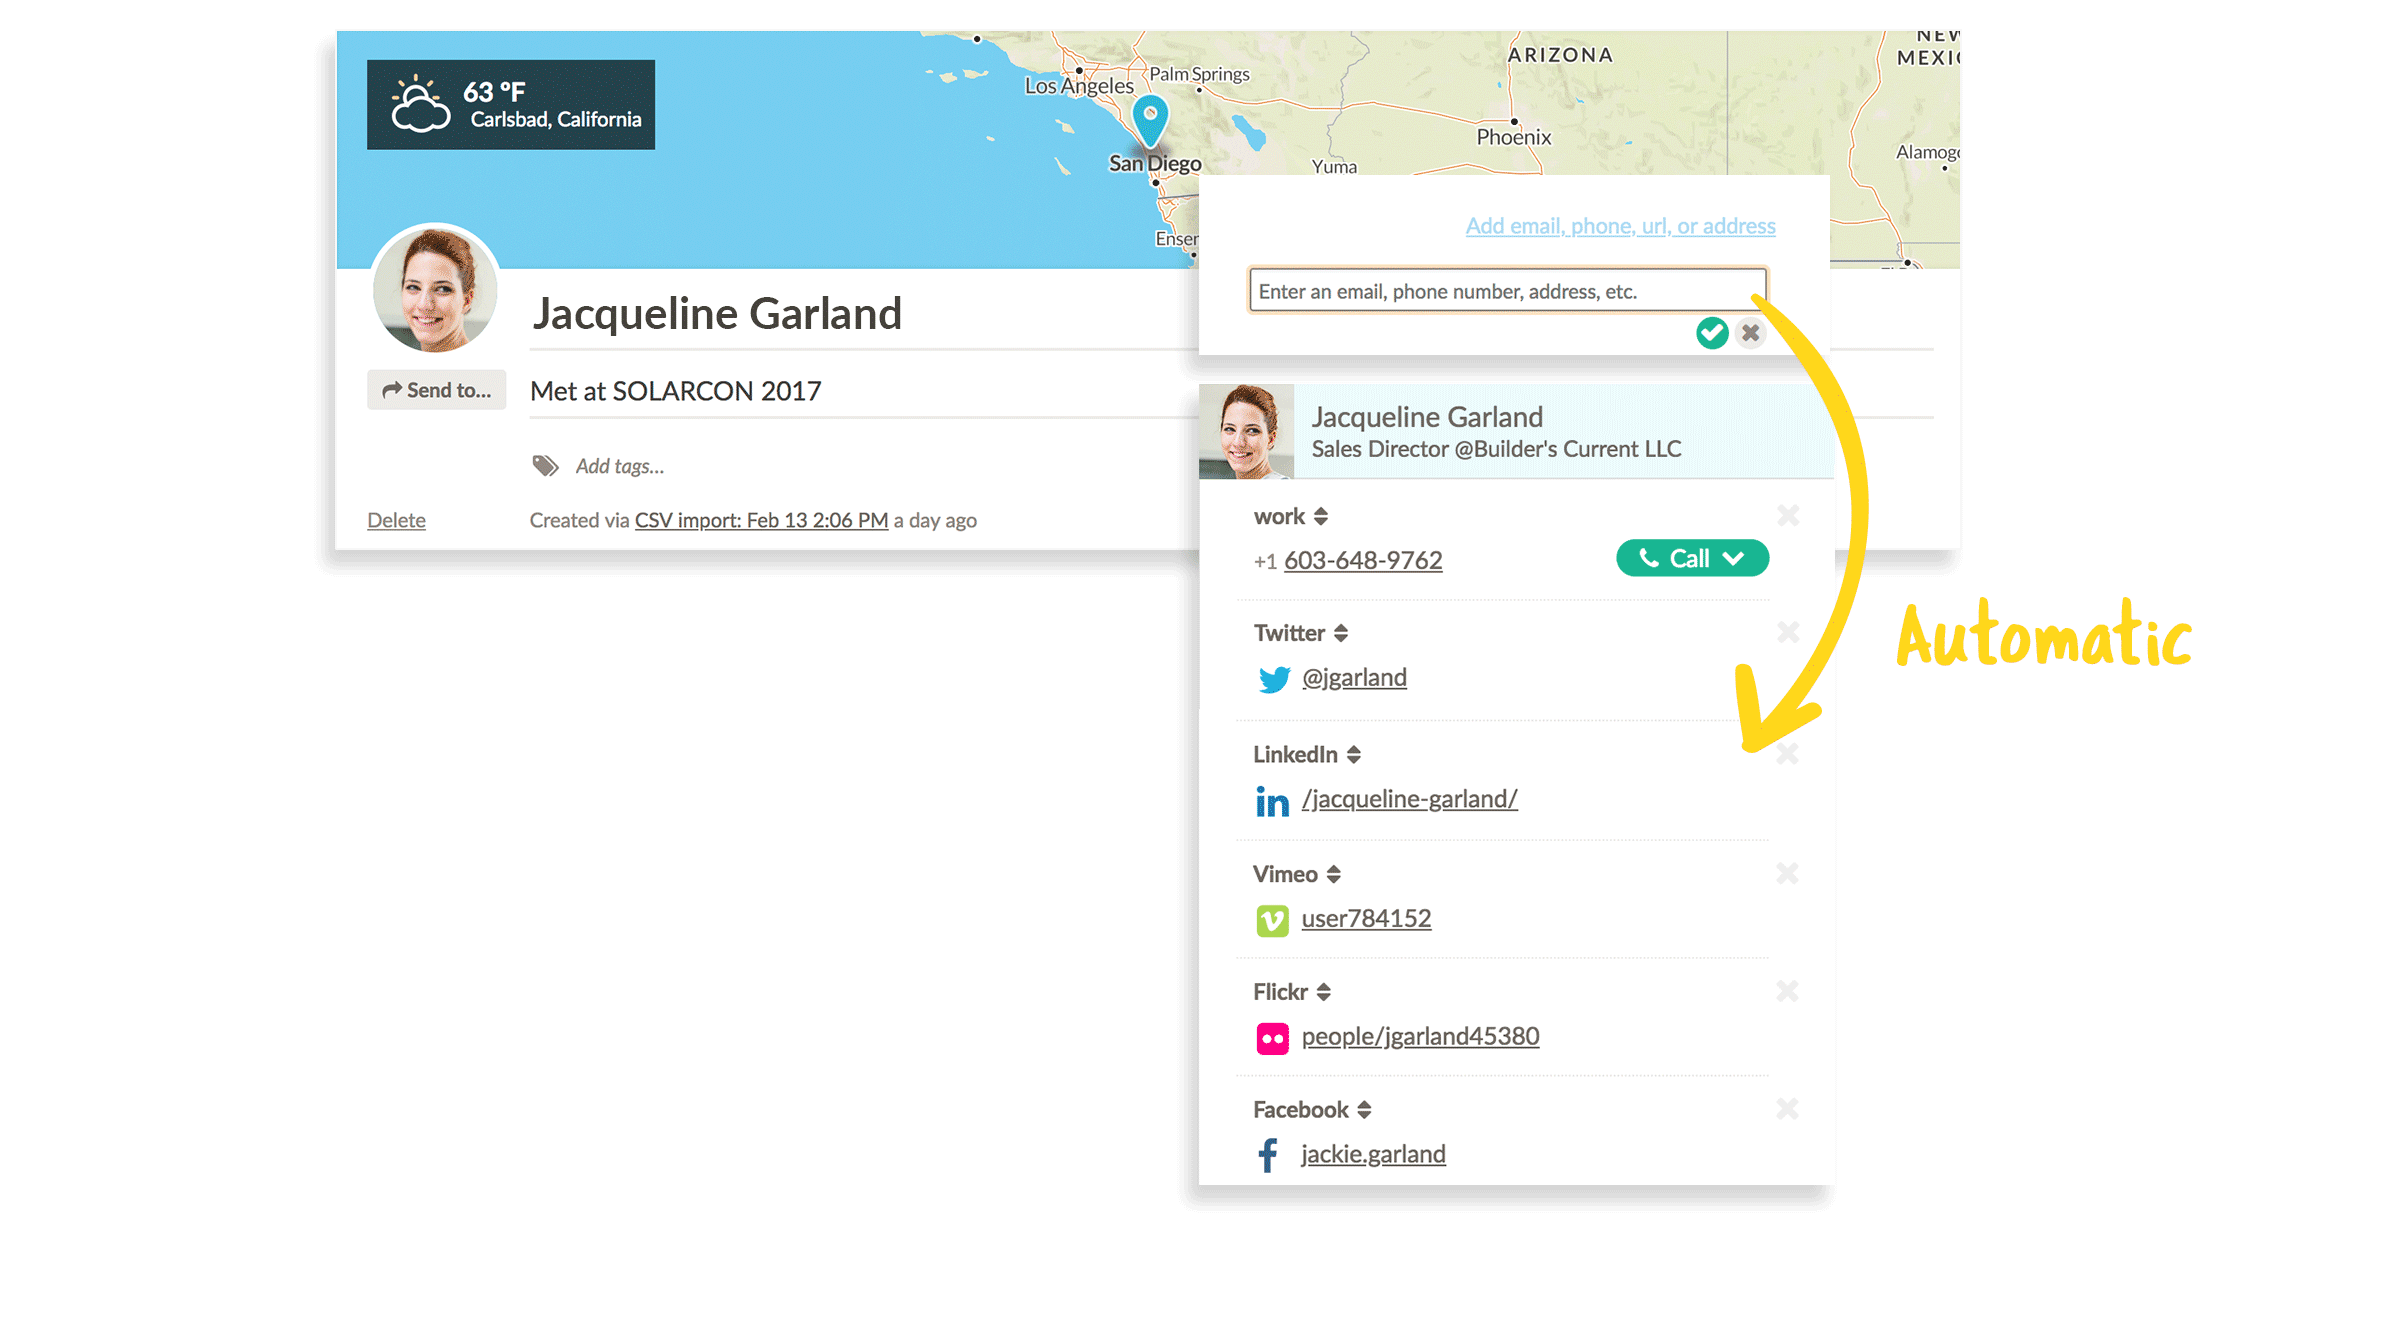The image size is (2400, 1332).
Task: Open the Send to... menu
Action: pyautogui.click(x=437, y=390)
